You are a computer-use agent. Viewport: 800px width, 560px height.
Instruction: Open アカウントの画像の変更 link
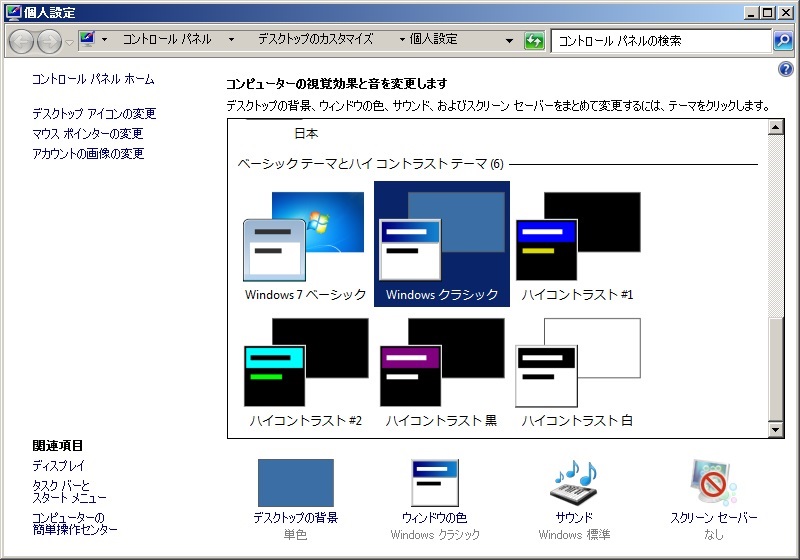88,154
